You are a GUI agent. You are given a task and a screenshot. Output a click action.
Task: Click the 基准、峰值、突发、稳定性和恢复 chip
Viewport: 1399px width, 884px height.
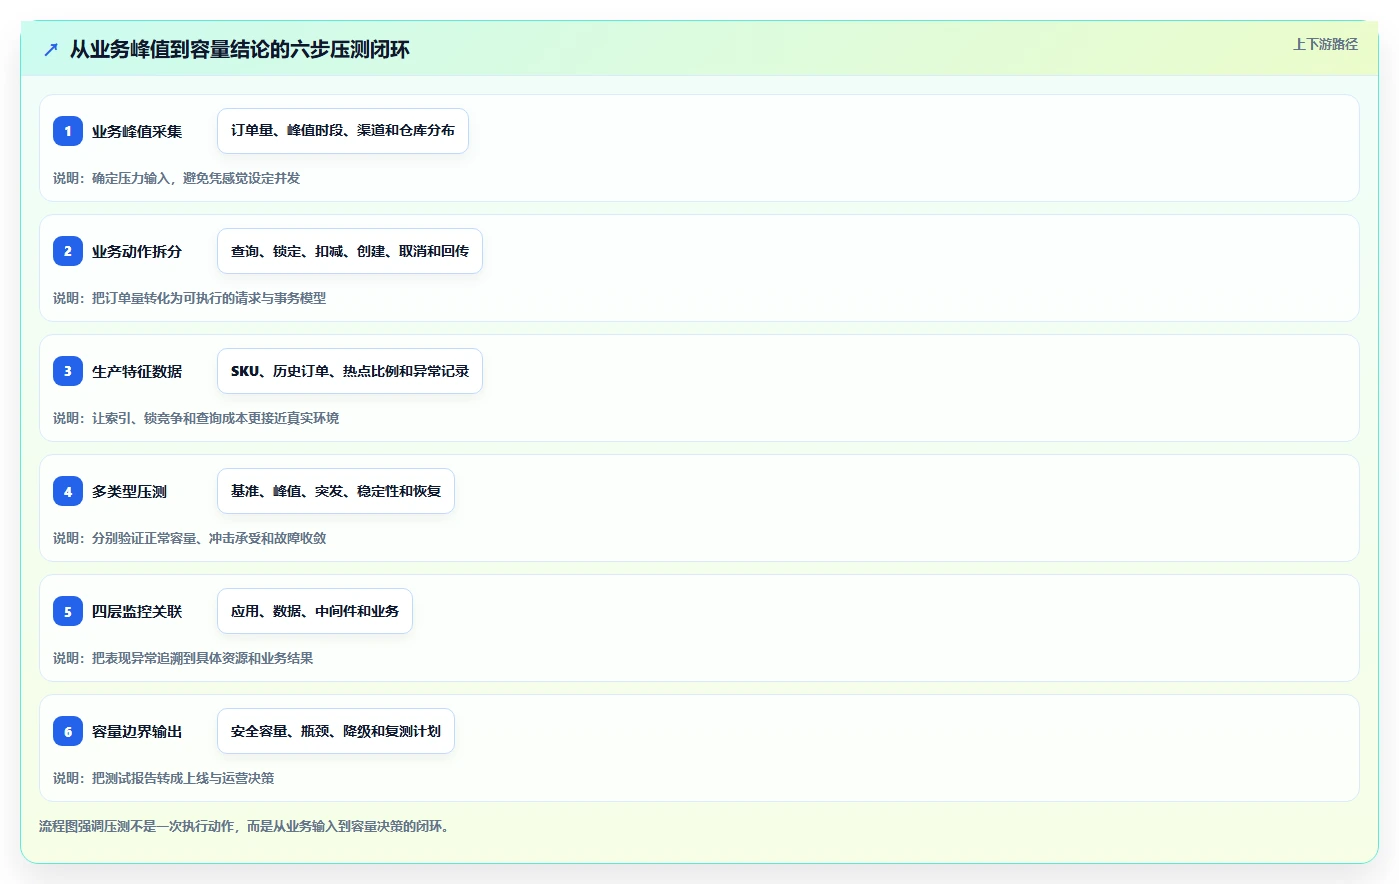336,491
